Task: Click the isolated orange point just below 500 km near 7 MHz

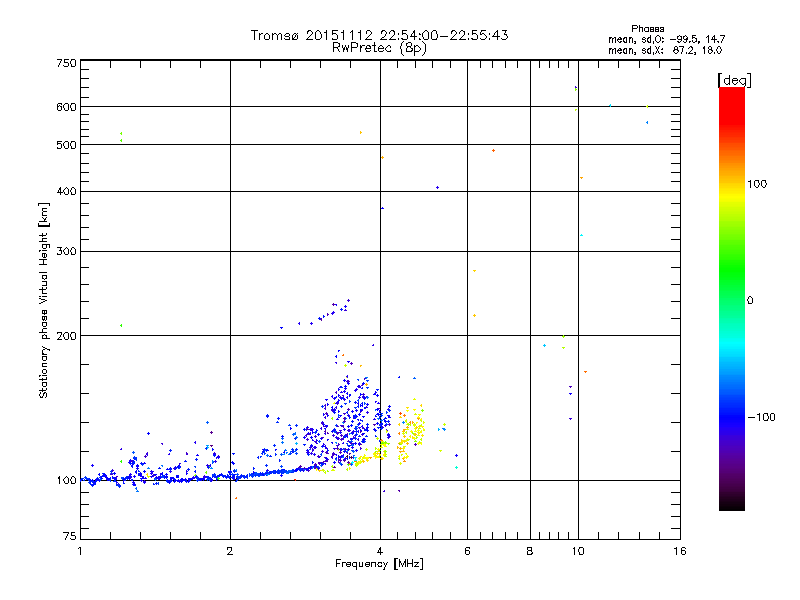Action: (x=493, y=151)
